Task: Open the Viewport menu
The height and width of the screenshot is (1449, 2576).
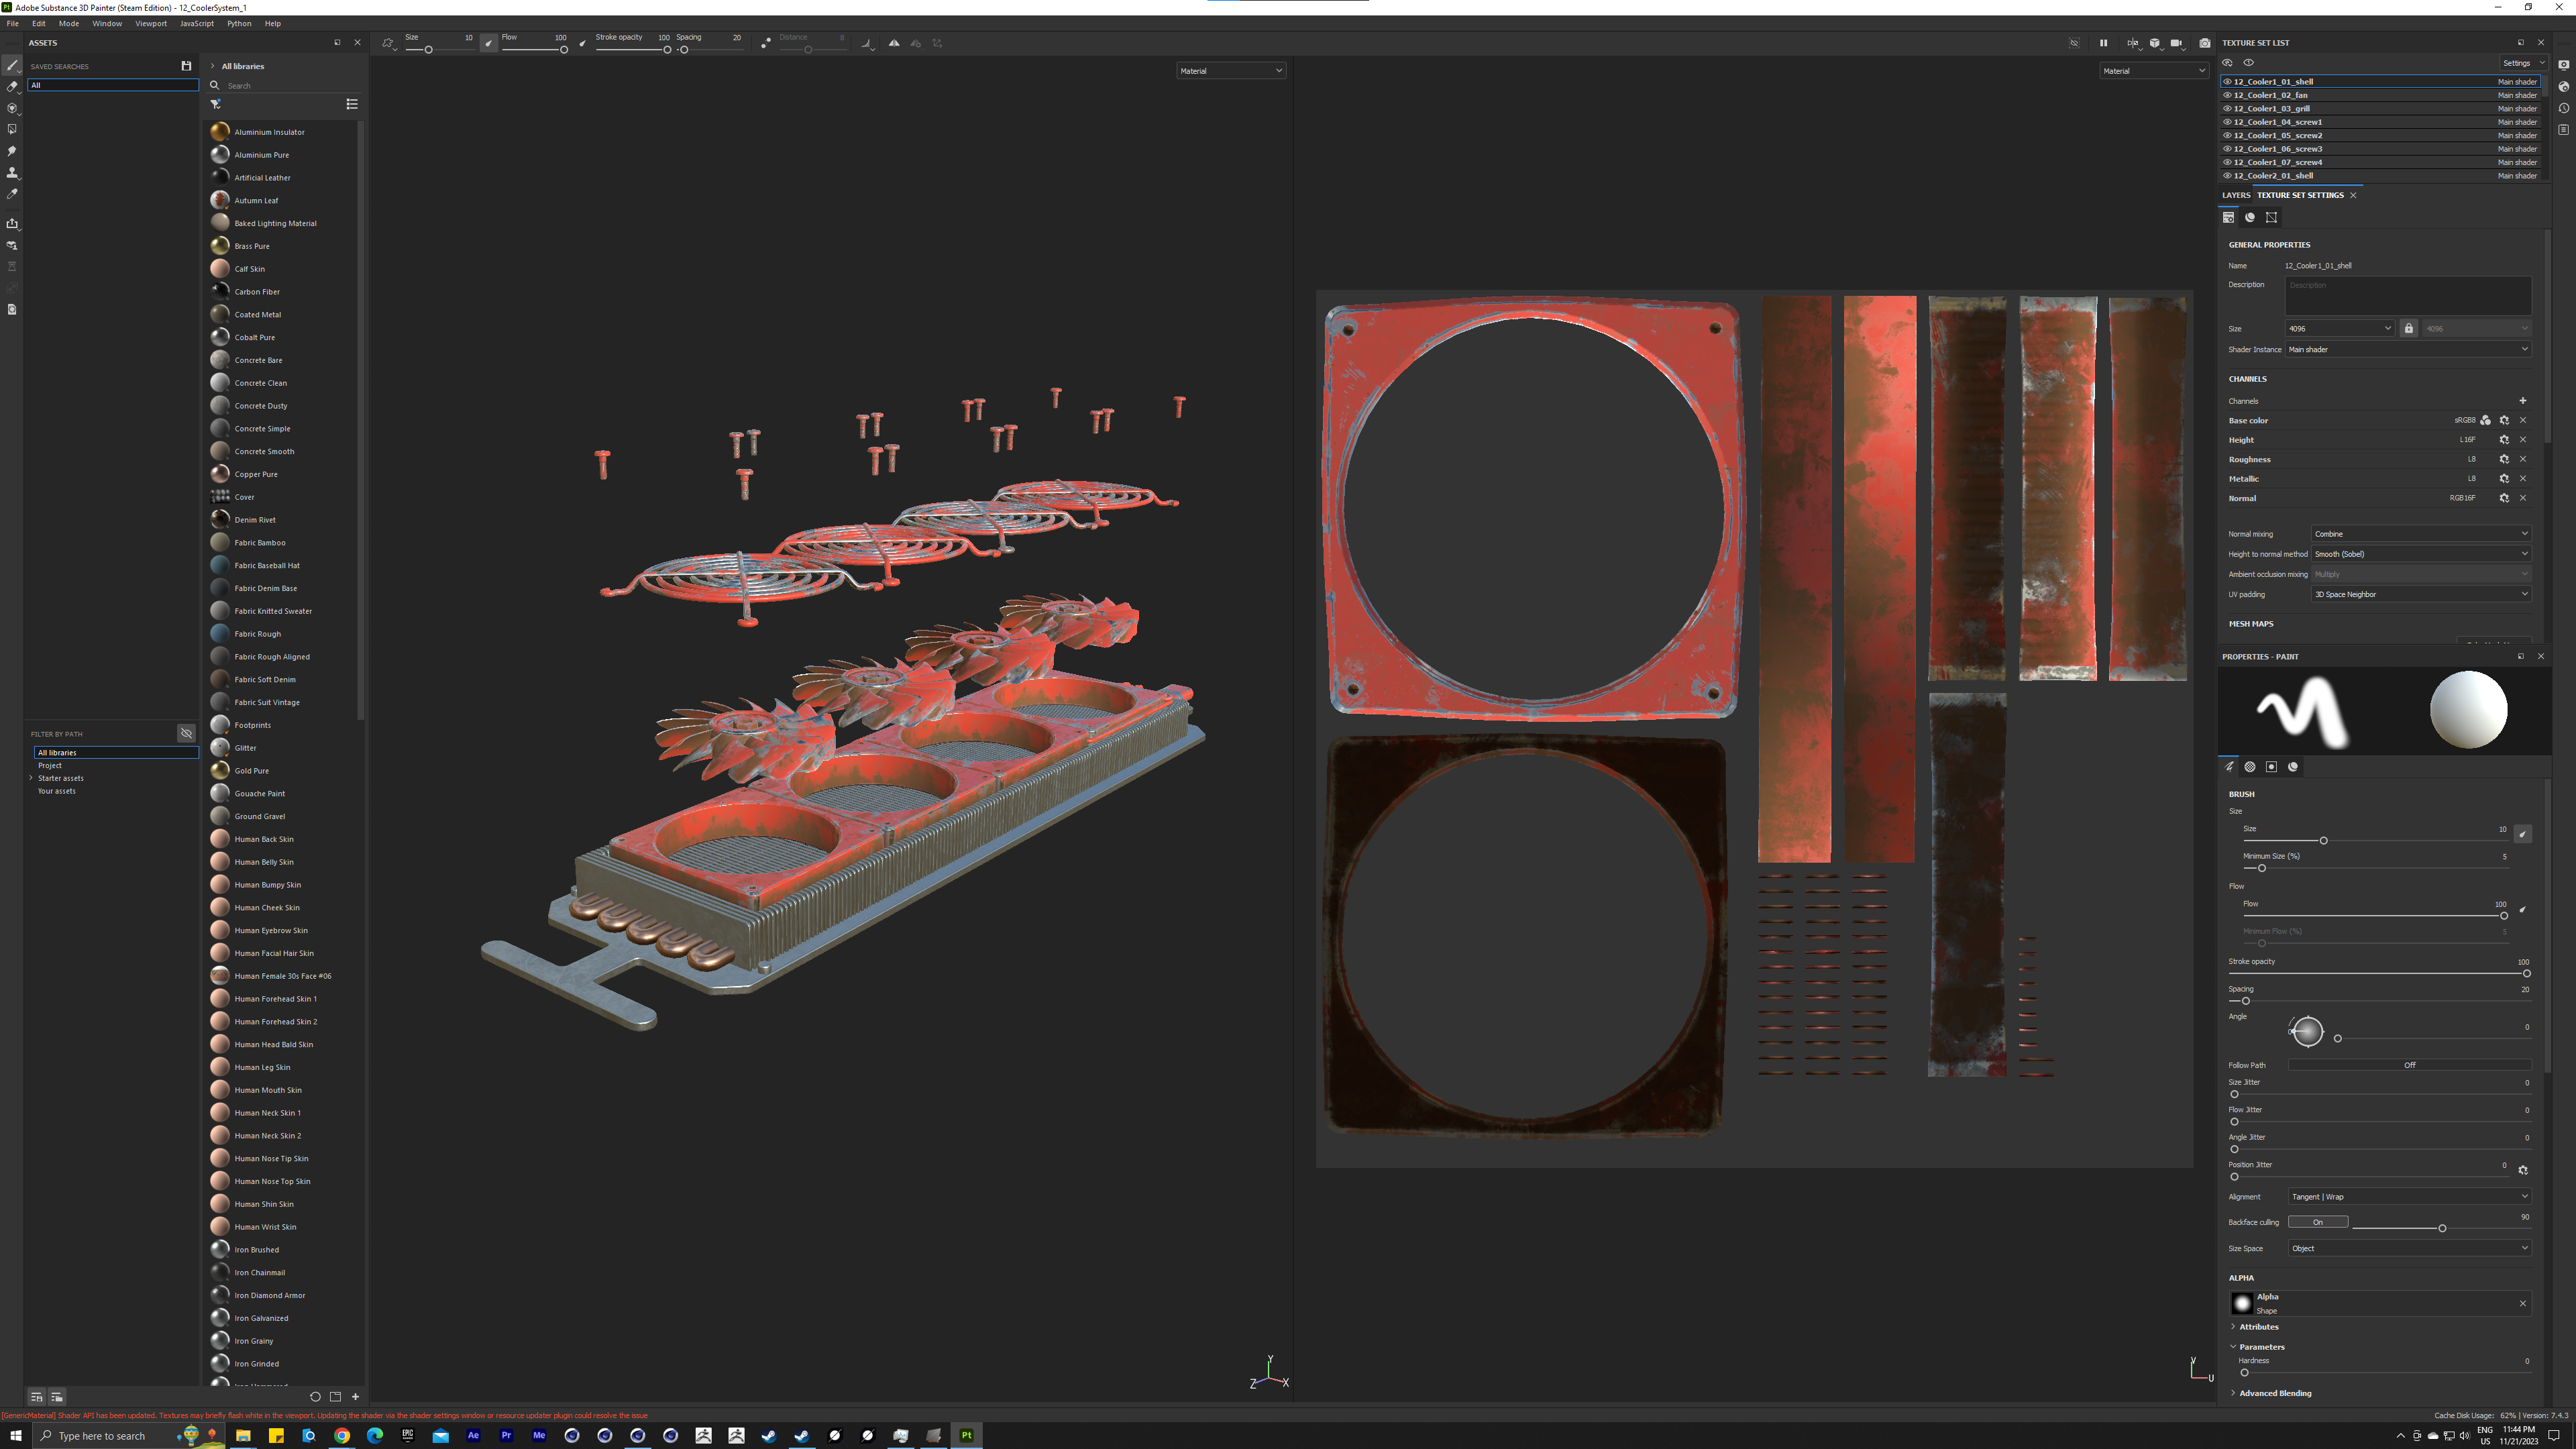Action: (x=151, y=23)
